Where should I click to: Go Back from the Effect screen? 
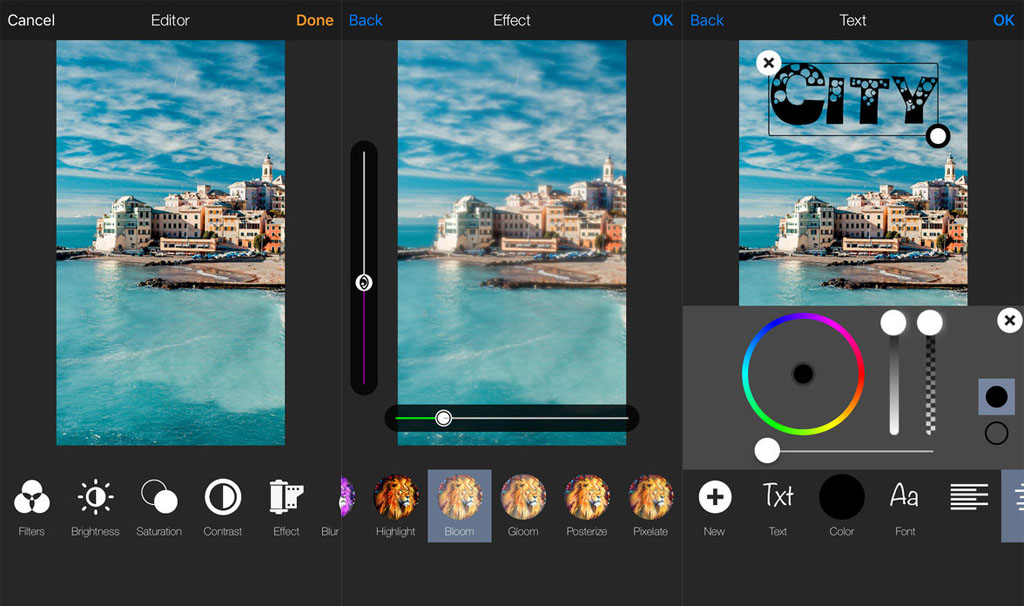point(365,20)
